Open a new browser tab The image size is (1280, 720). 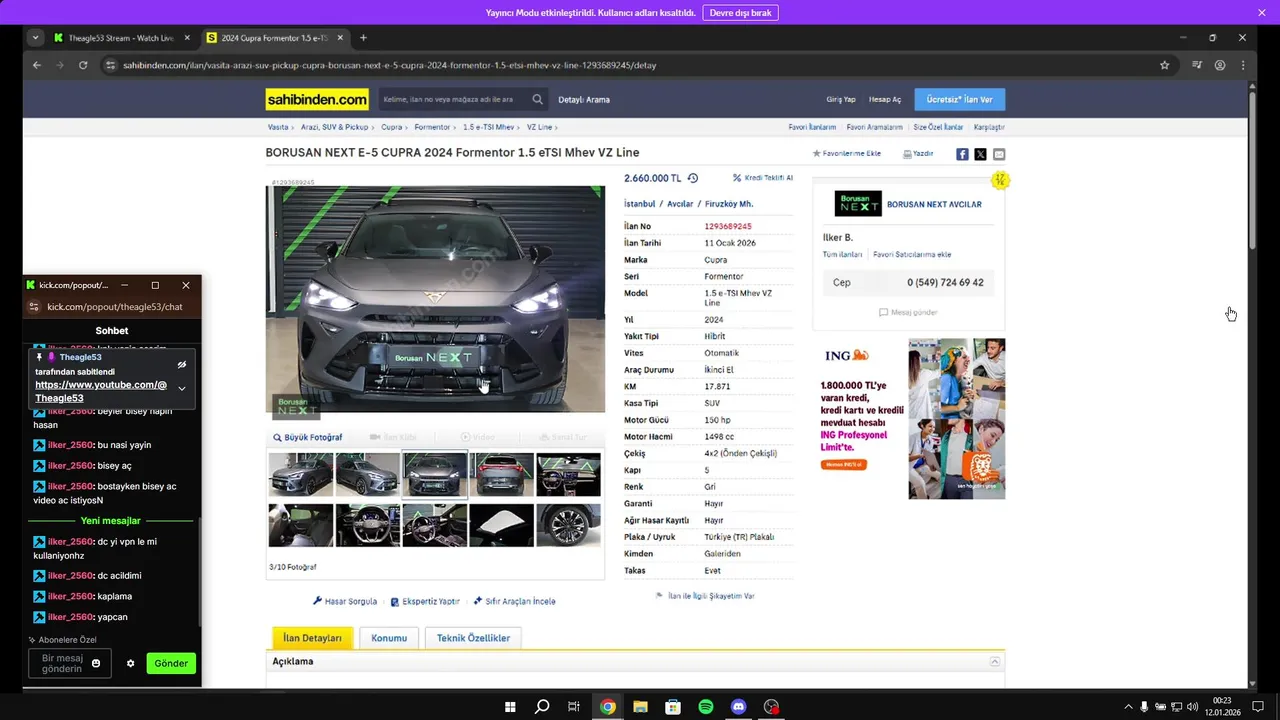pyautogui.click(x=363, y=38)
